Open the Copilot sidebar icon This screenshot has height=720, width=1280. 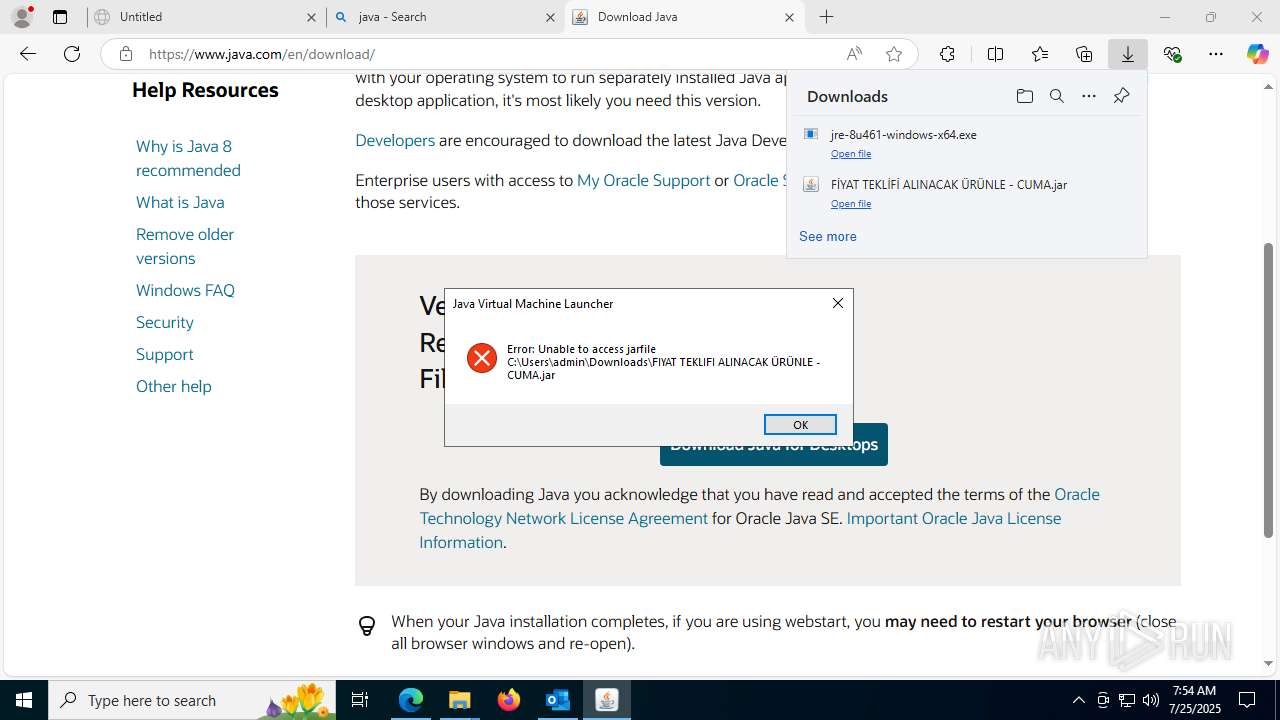[1258, 54]
